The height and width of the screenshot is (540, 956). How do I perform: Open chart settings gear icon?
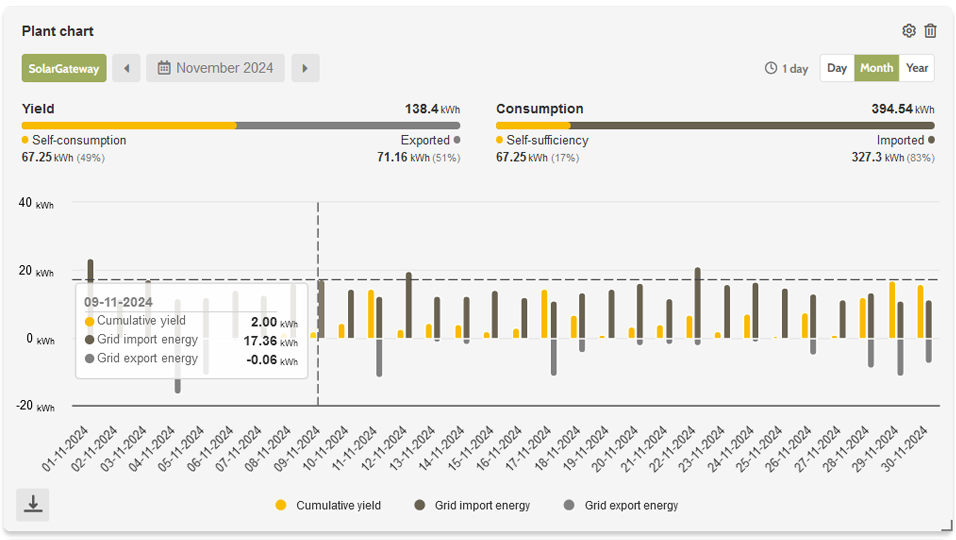[908, 31]
